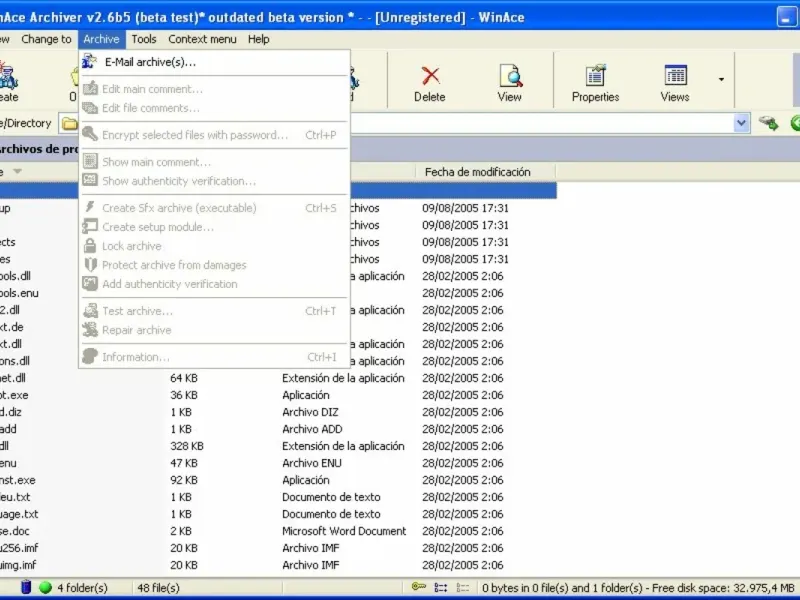Image resolution: width=800 pixels, height=600 pixels.
Task: Click the Archivo DIZ type cell
Action: pyautogui.click(x=310, y=412)
